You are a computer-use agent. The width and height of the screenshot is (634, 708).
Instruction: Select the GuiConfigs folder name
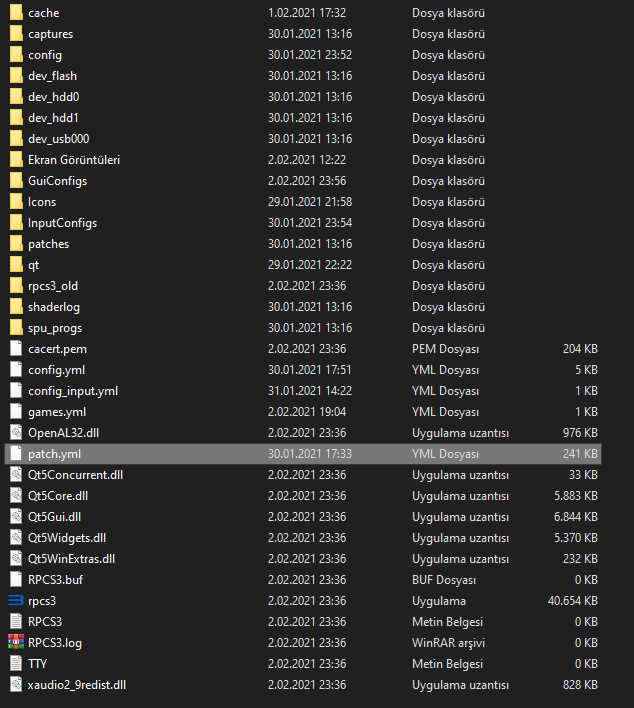tap(57, 181)
